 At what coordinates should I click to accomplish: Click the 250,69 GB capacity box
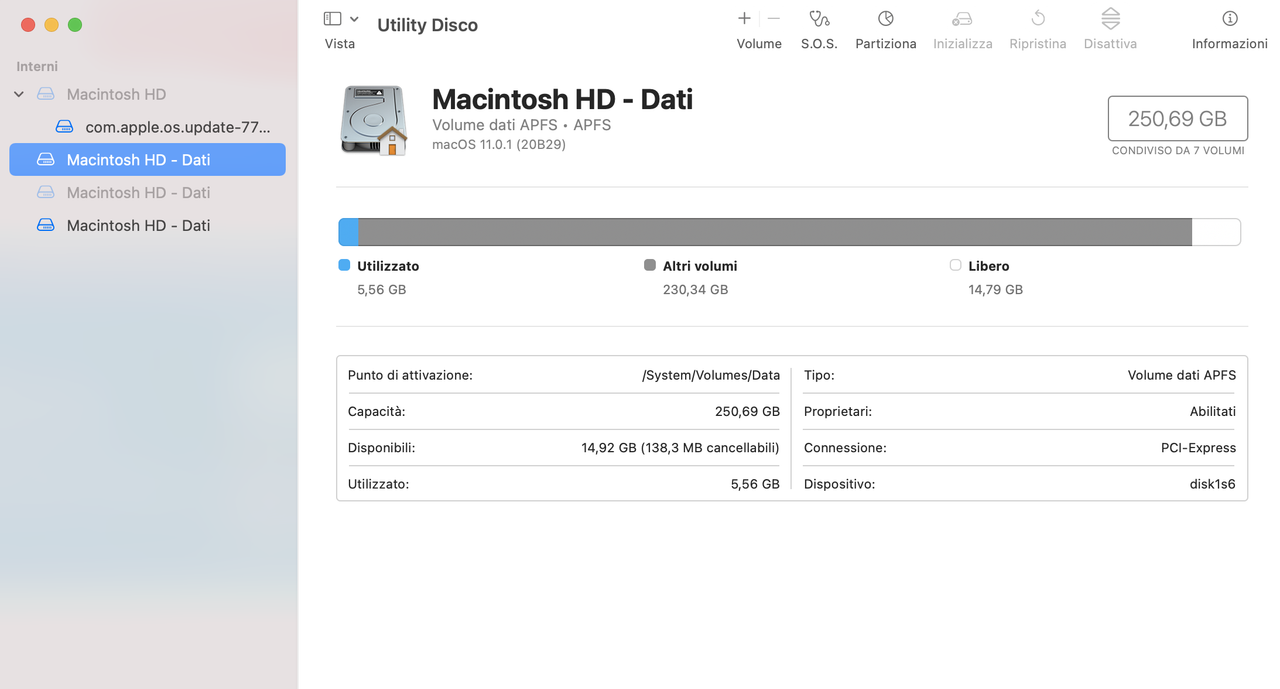[x=1177, y=119]
